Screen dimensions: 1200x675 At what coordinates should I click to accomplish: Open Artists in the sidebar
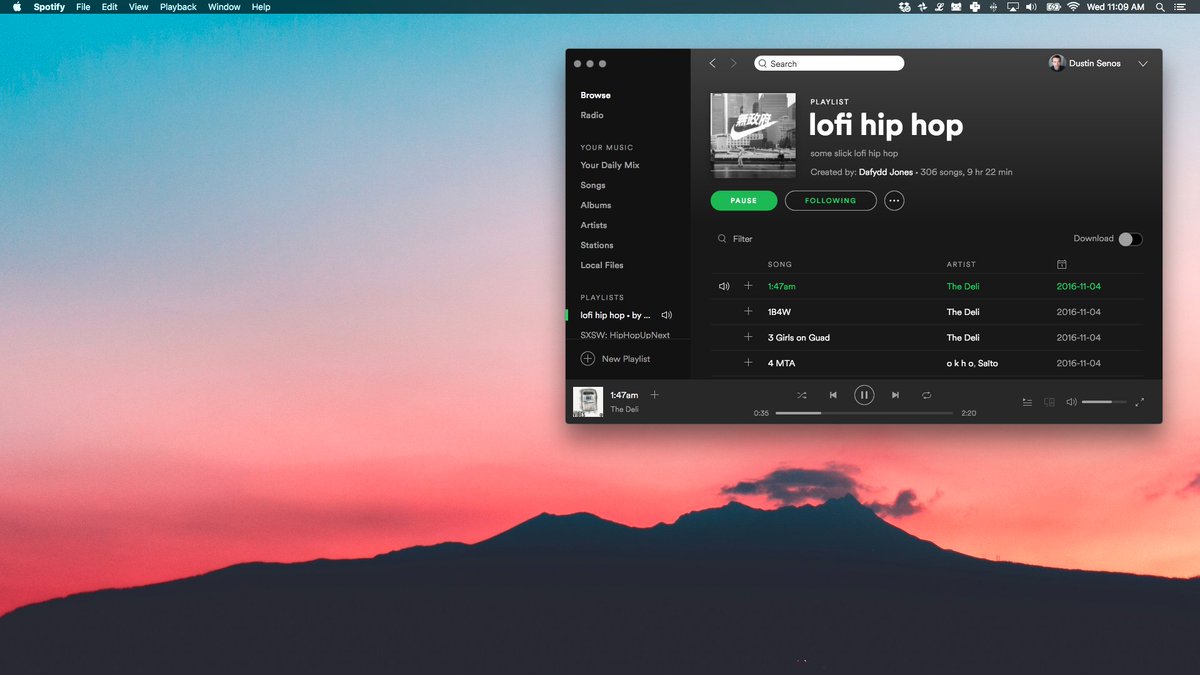pos(594,225)
